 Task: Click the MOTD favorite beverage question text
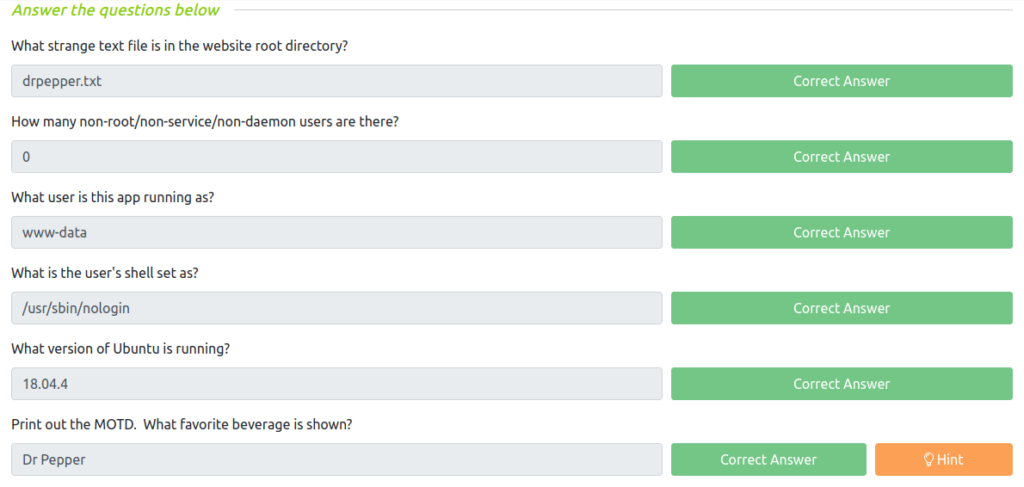[182, 424]
